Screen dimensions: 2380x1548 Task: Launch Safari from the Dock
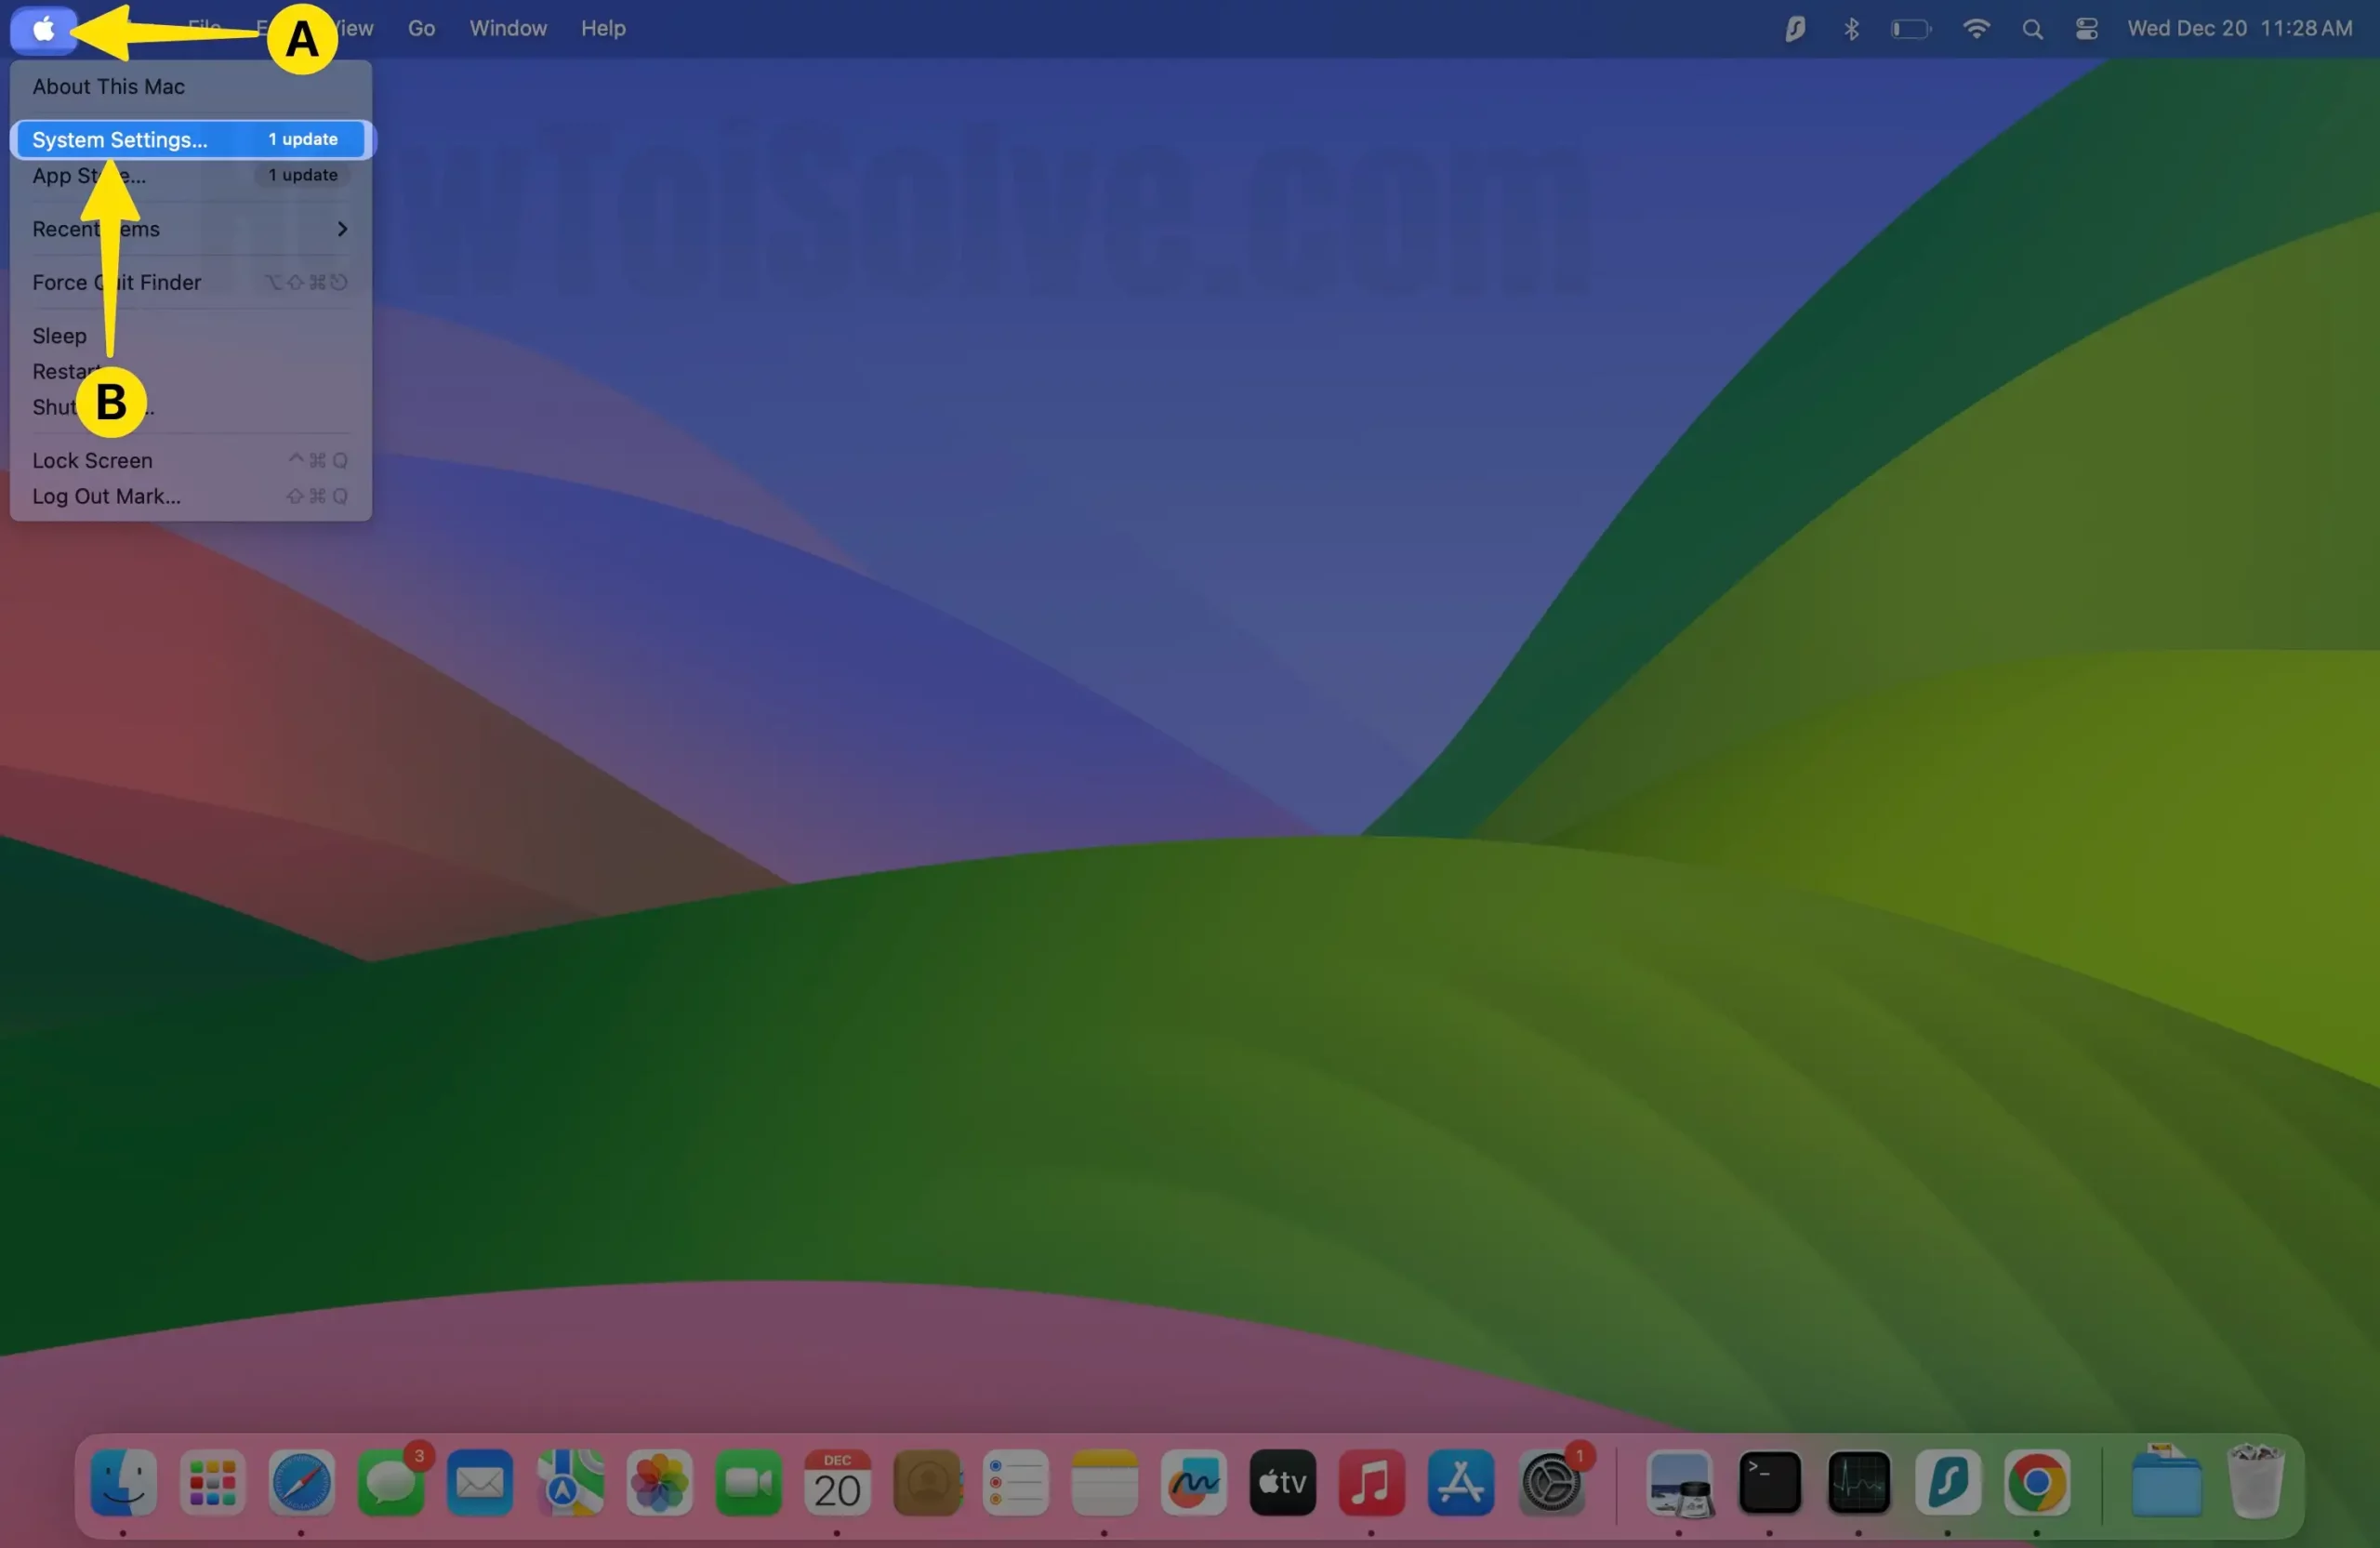click(x=301, y=1482)
